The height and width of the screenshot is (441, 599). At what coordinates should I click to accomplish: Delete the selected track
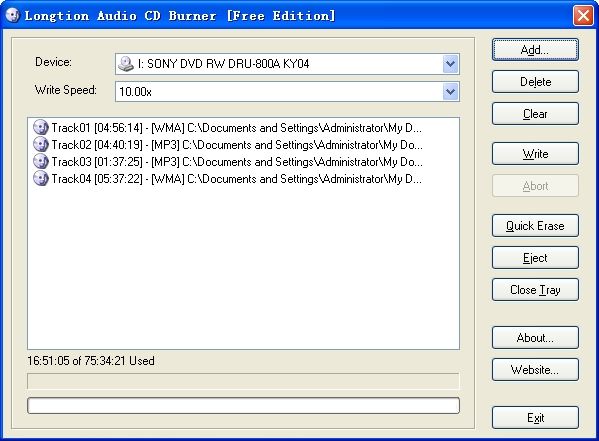pos(535,81)
